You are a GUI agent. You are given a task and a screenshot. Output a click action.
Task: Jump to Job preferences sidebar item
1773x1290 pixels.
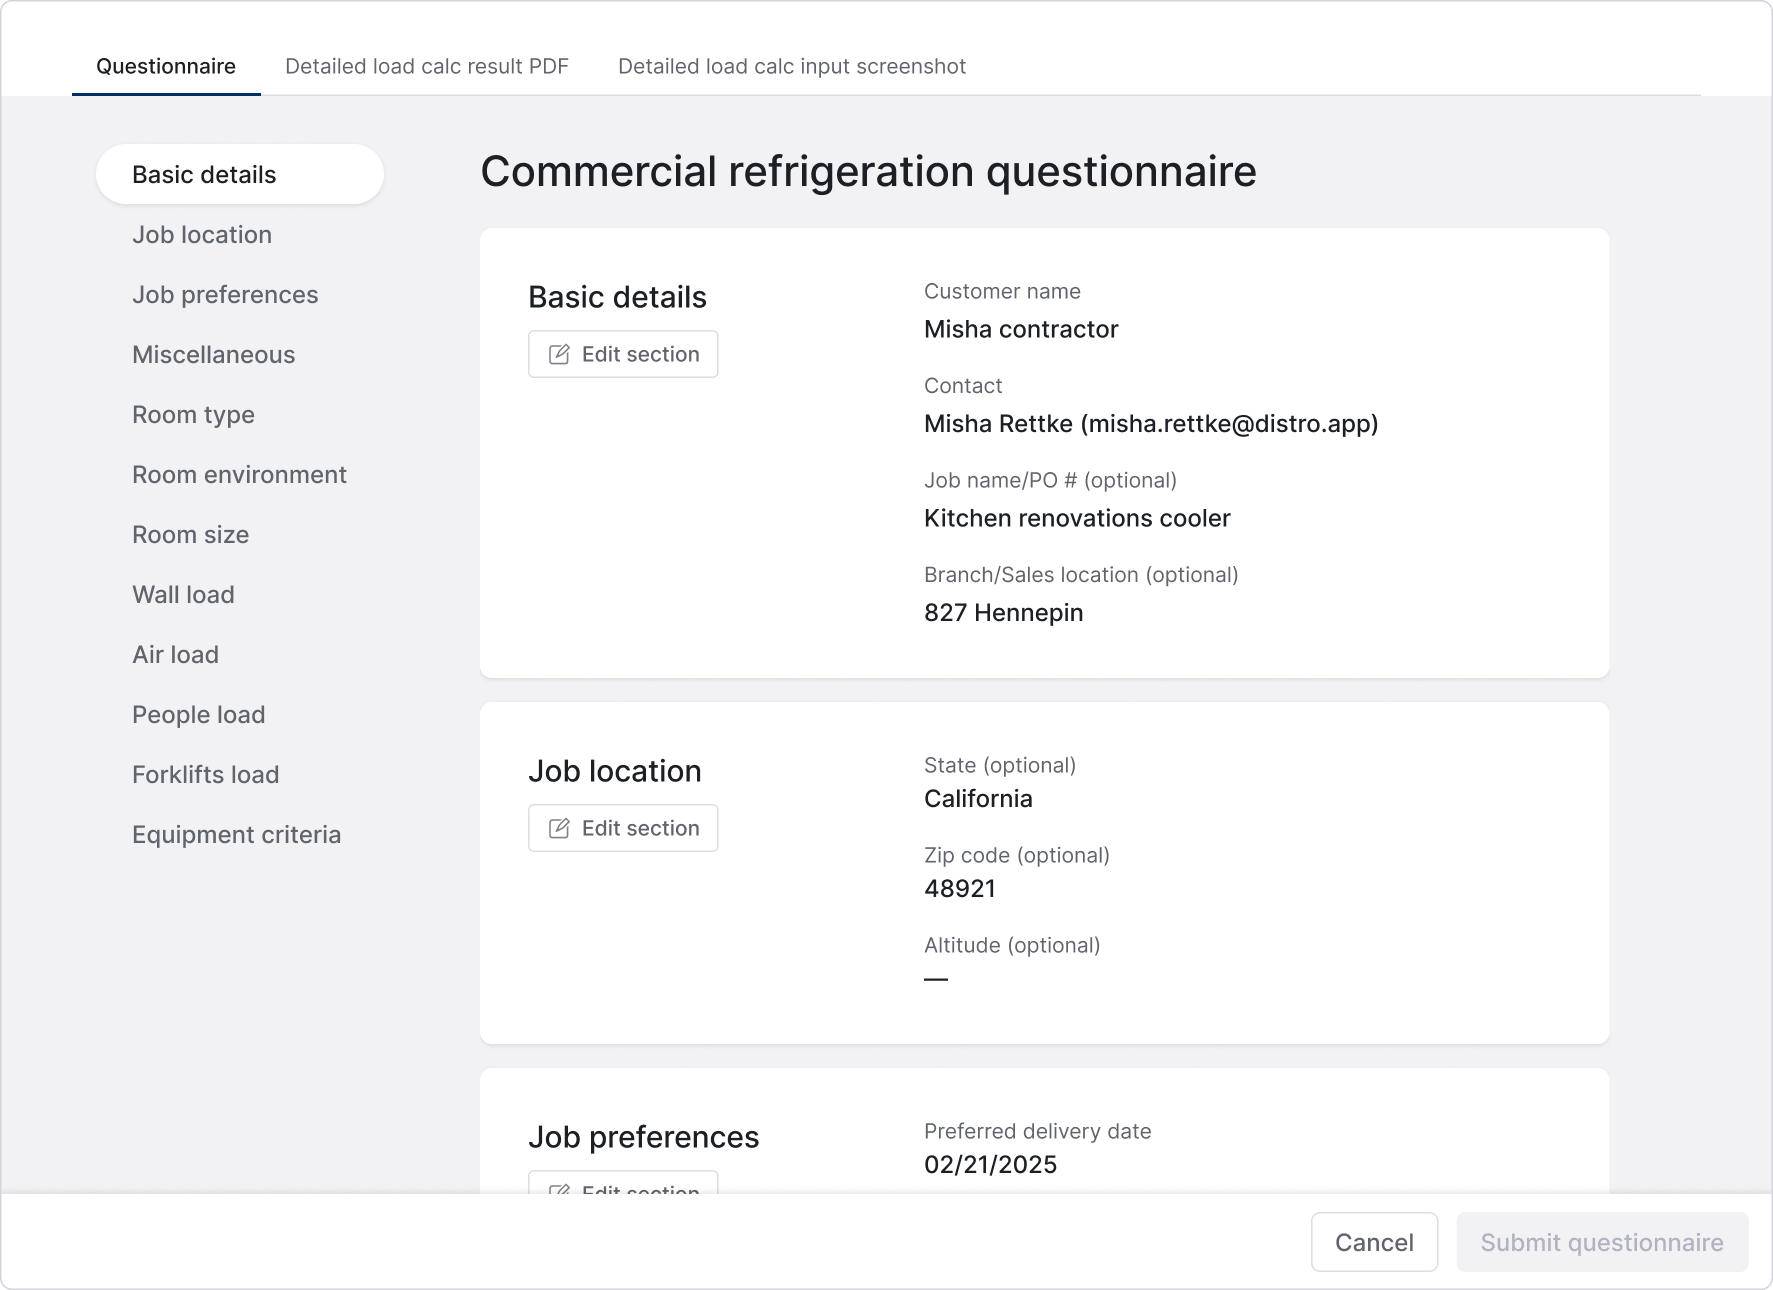point(225,294)
